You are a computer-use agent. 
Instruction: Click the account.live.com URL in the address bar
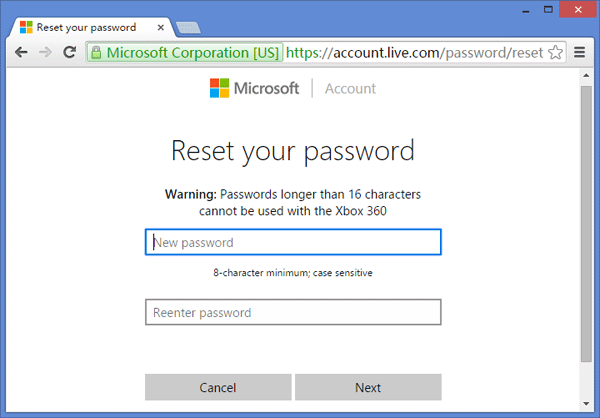[414, 53]
